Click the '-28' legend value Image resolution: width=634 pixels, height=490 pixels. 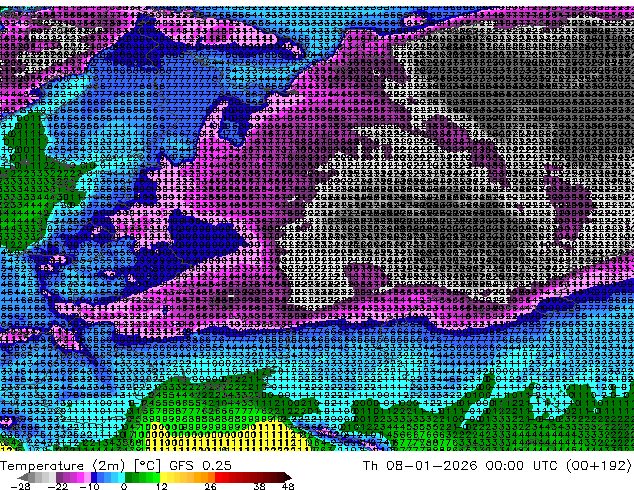pos(20,486)
